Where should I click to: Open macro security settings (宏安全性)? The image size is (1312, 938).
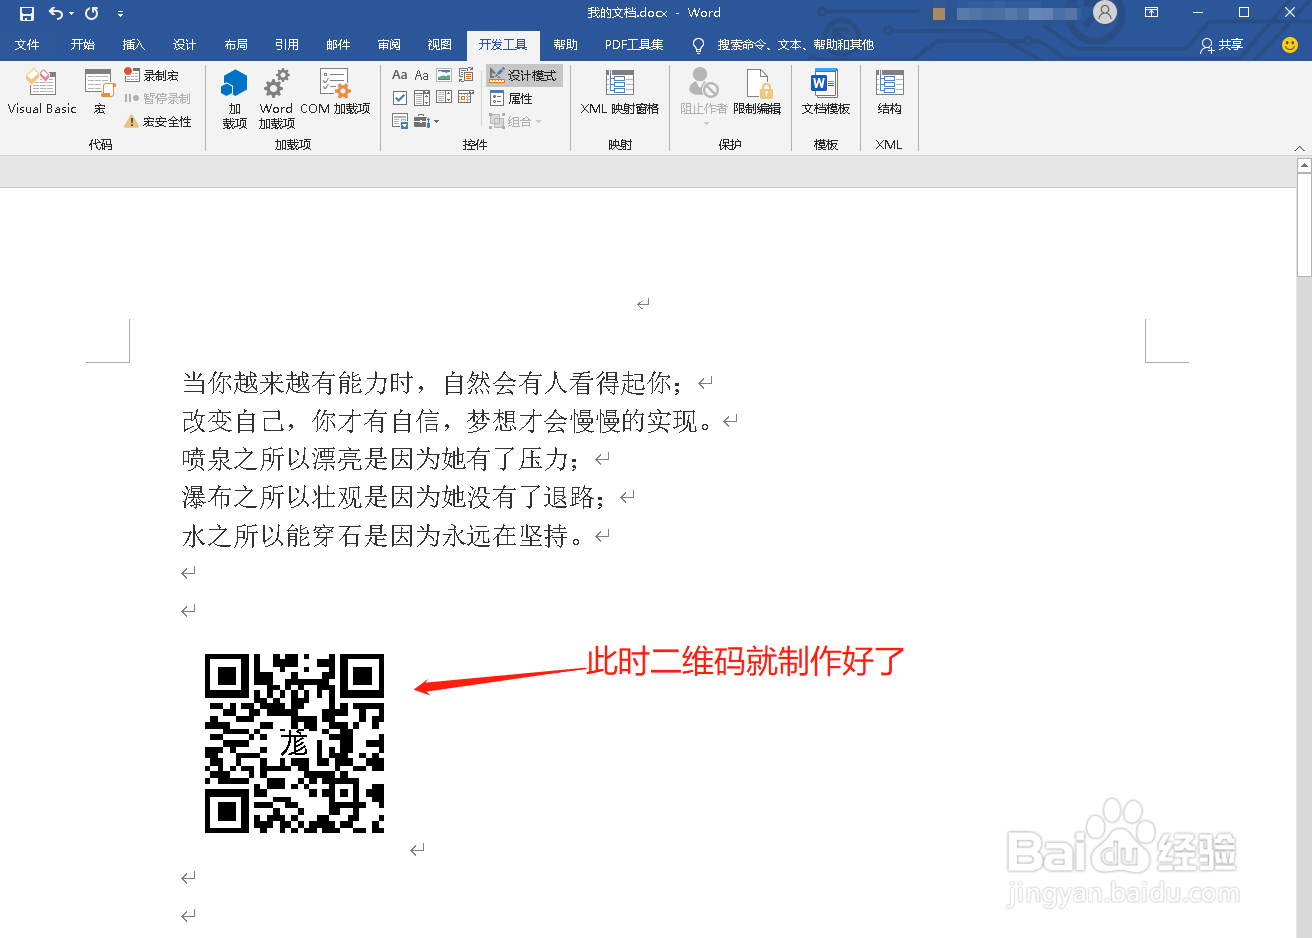[x=158, y=121]
